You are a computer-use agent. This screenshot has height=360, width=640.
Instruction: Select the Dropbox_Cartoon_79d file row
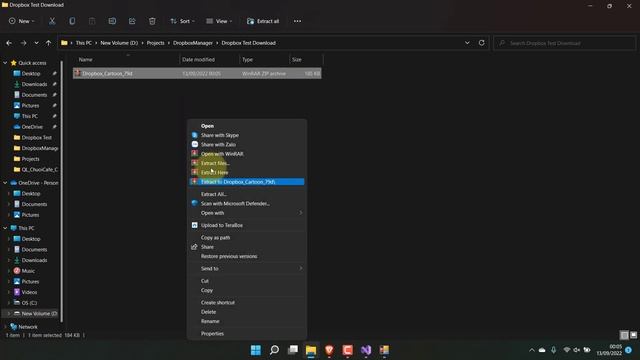(x=197, y=73)
